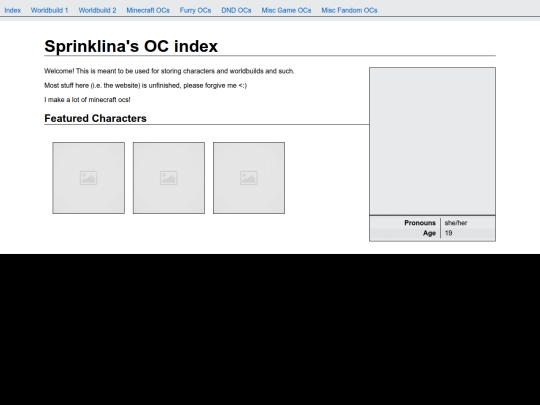Click the Featured Characters heading
This screenshot has width=540, height=405.
point(95,118)
